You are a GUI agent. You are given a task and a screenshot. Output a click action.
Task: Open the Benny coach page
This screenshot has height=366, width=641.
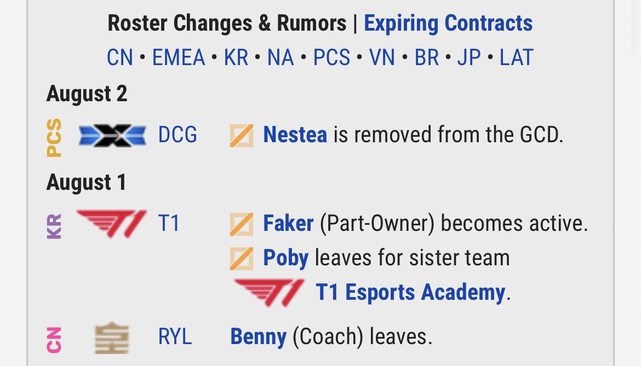tap(258, 337)
